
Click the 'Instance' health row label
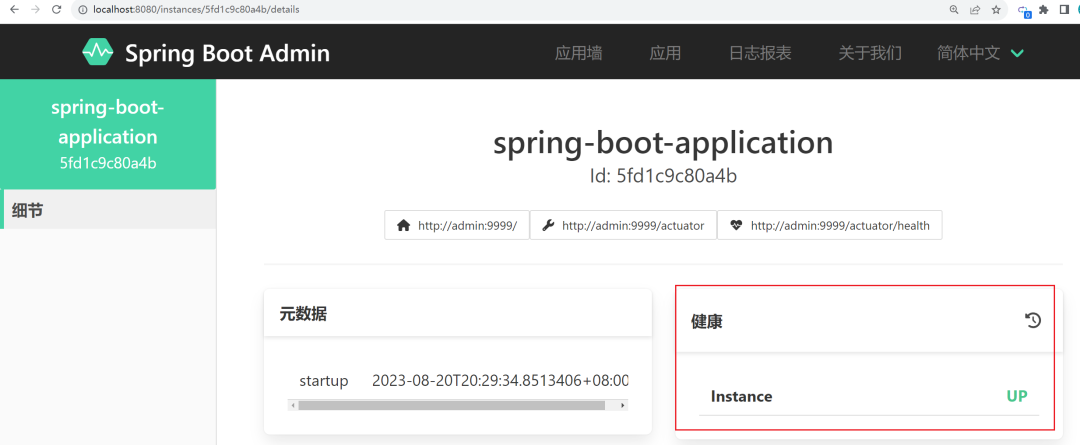pyautogui.click(x=741, y=397)
